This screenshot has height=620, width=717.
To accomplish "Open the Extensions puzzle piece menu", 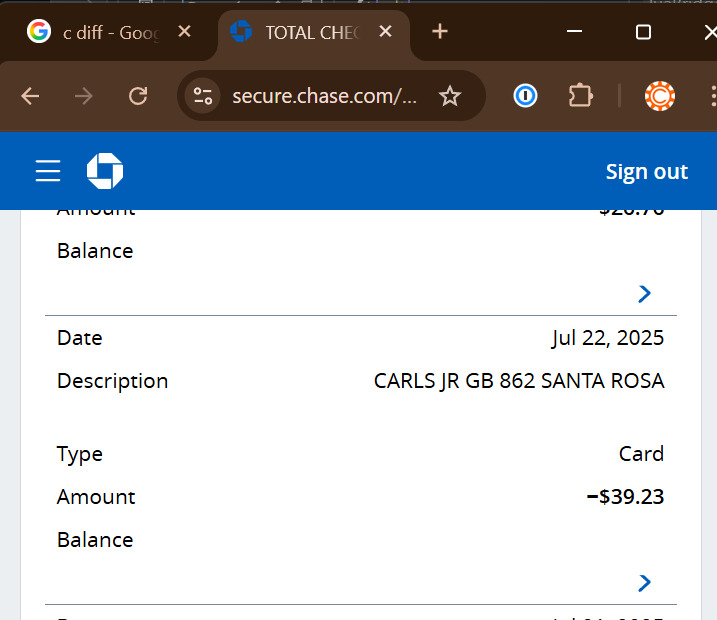I will pos(580,96).
